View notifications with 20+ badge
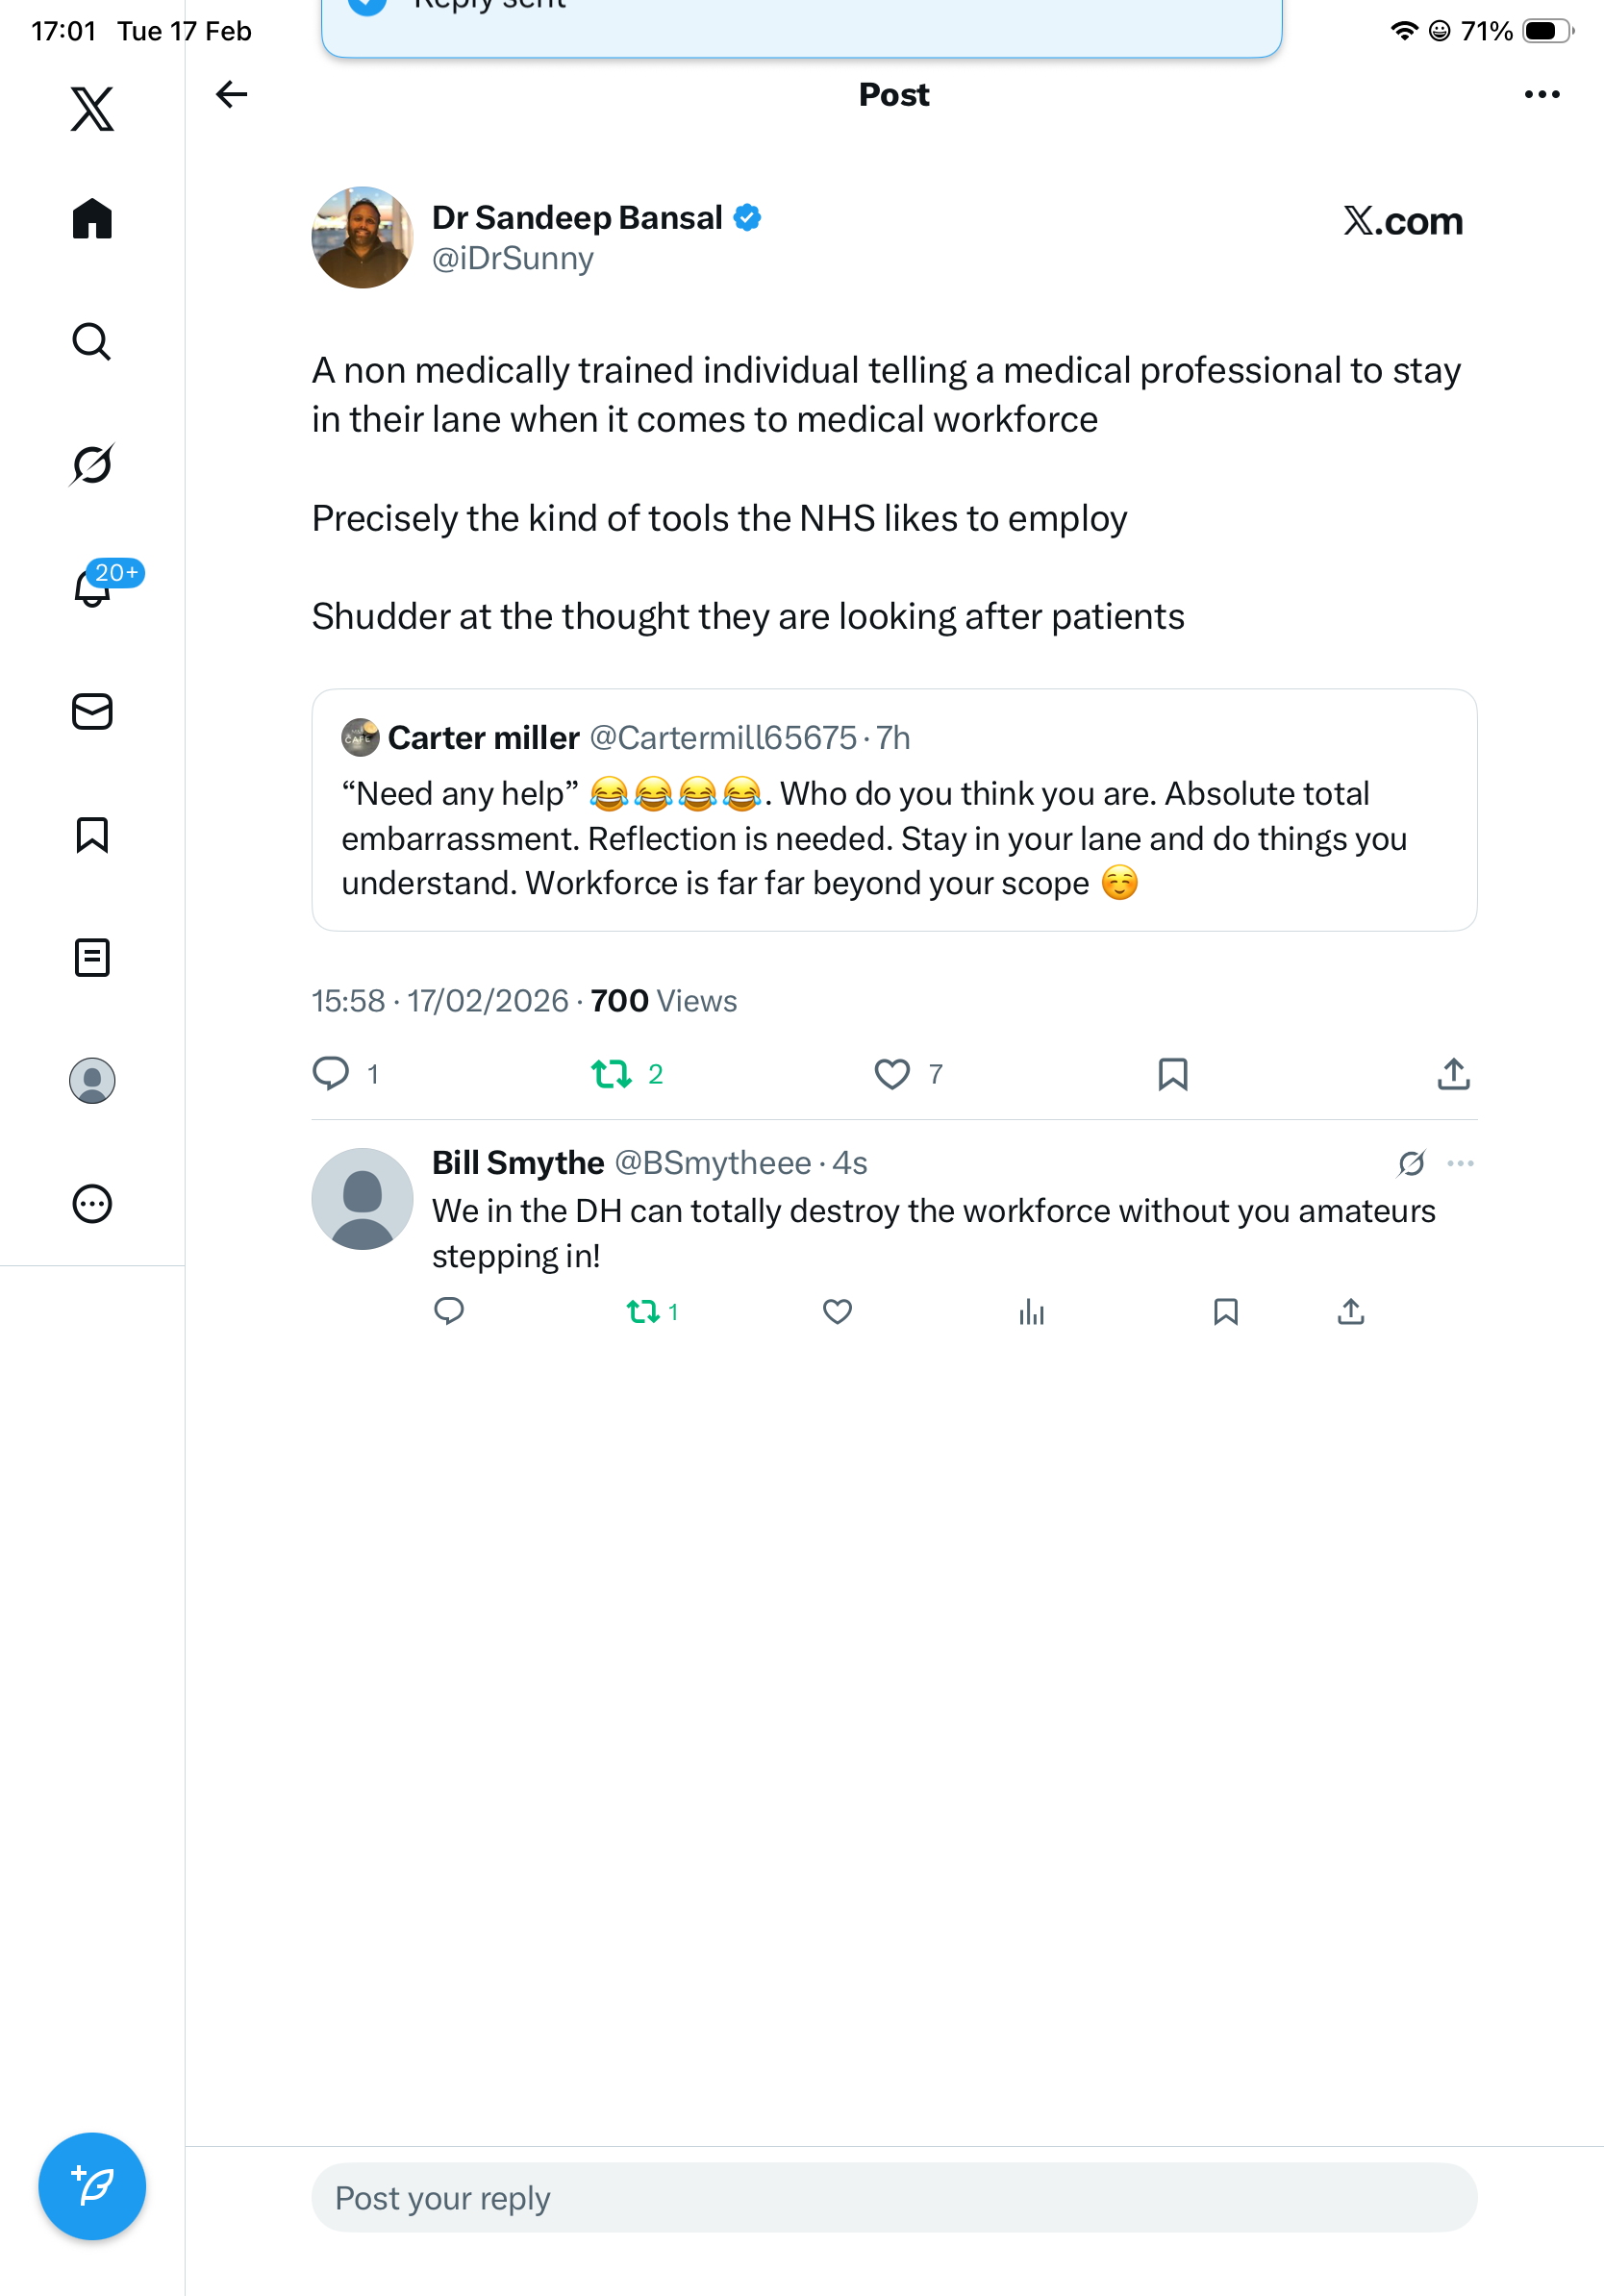The height and width of the screenshot is (2296, 1604). pyautogui.click(x=94, y=588)
